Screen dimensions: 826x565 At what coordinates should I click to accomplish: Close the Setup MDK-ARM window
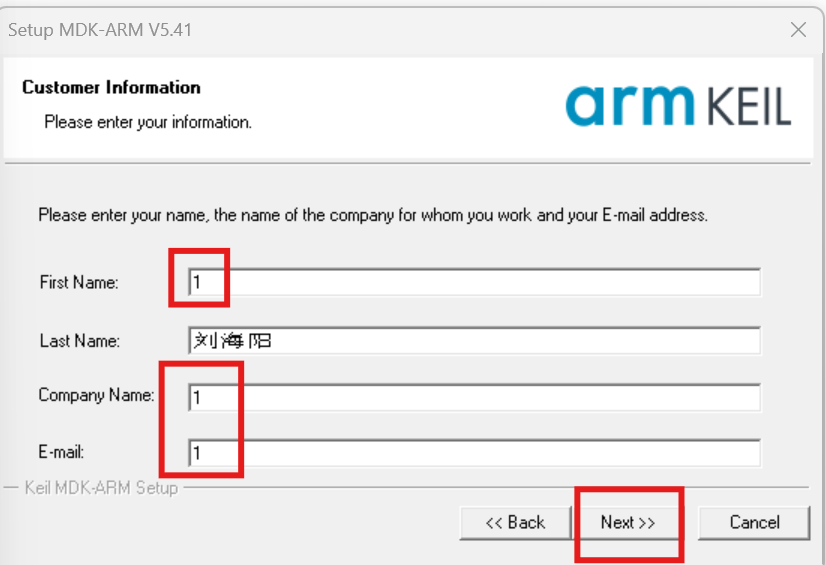799,30
